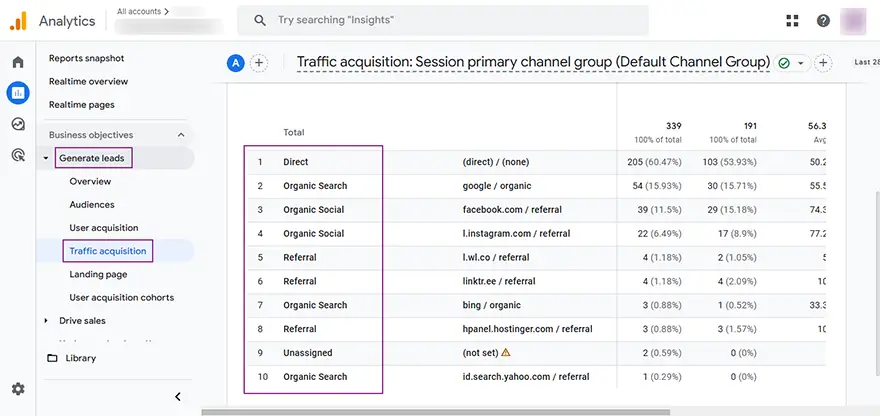Click the (direct) / (none) cell
The width and height of the screenshot is (880, 416).
click(496, 162)
